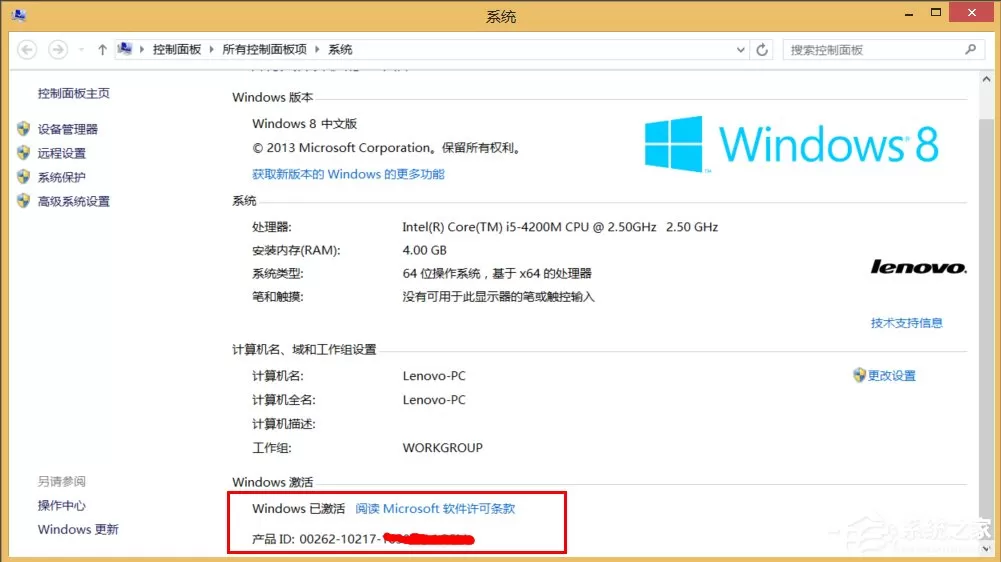Click the shield icon beside 设备管理器
Image resolution: width=1001 pixels, height=562 pixels.
tap(24, 129)
